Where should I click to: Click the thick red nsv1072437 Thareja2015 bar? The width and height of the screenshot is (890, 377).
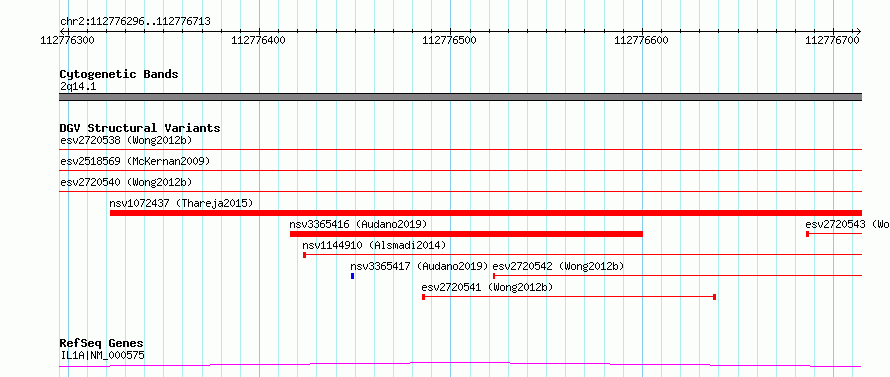tap(486, 213)
